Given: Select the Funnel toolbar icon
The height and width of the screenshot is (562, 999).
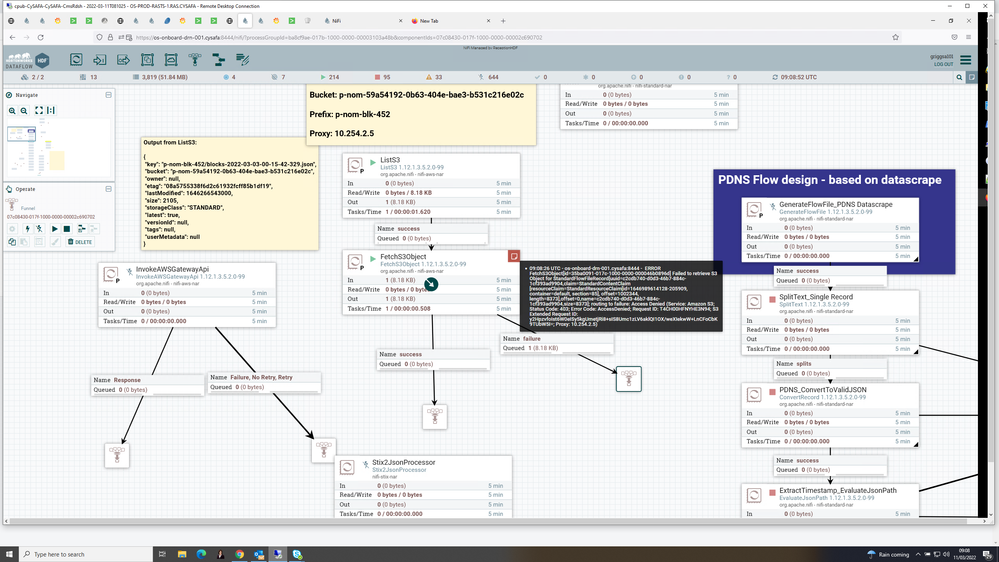Looking at the screenshot, I should (195, 59).
